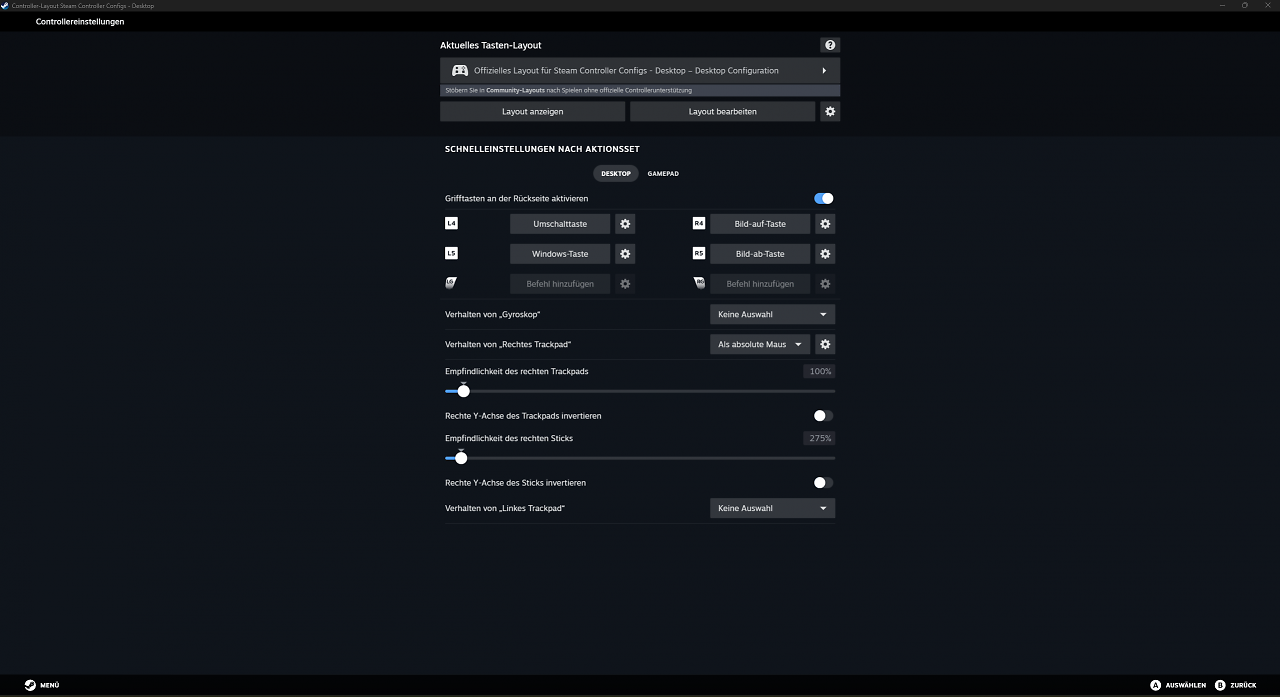1280x697 pixels.
Task: Open the Gyroskop behavior dropdown
Action: tap(772, 314)
